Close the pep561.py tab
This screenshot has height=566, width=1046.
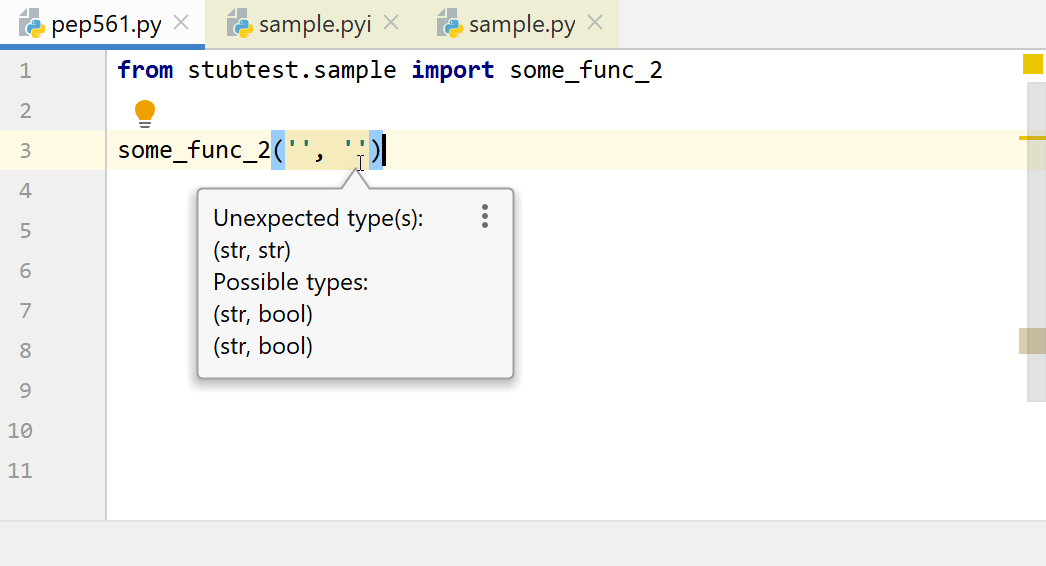[x=181, y=23]
